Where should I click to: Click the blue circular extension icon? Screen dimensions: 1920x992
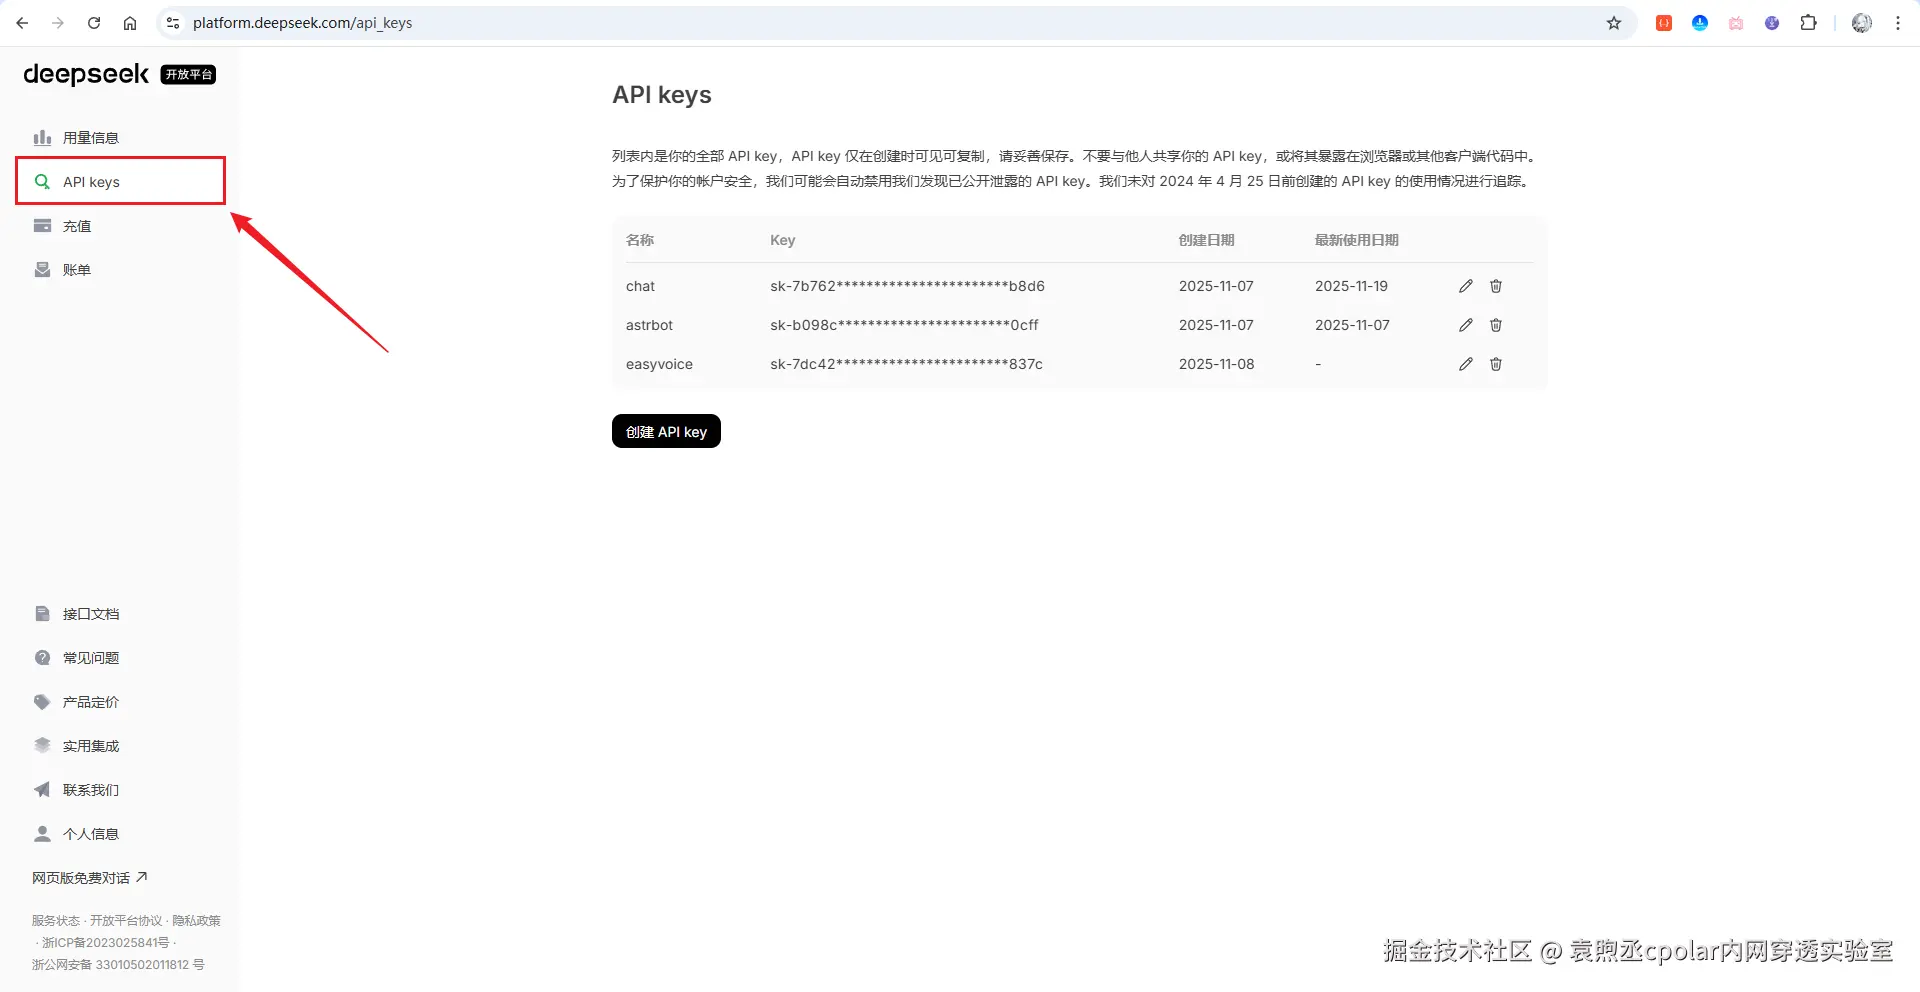(x=1700, y=23)
